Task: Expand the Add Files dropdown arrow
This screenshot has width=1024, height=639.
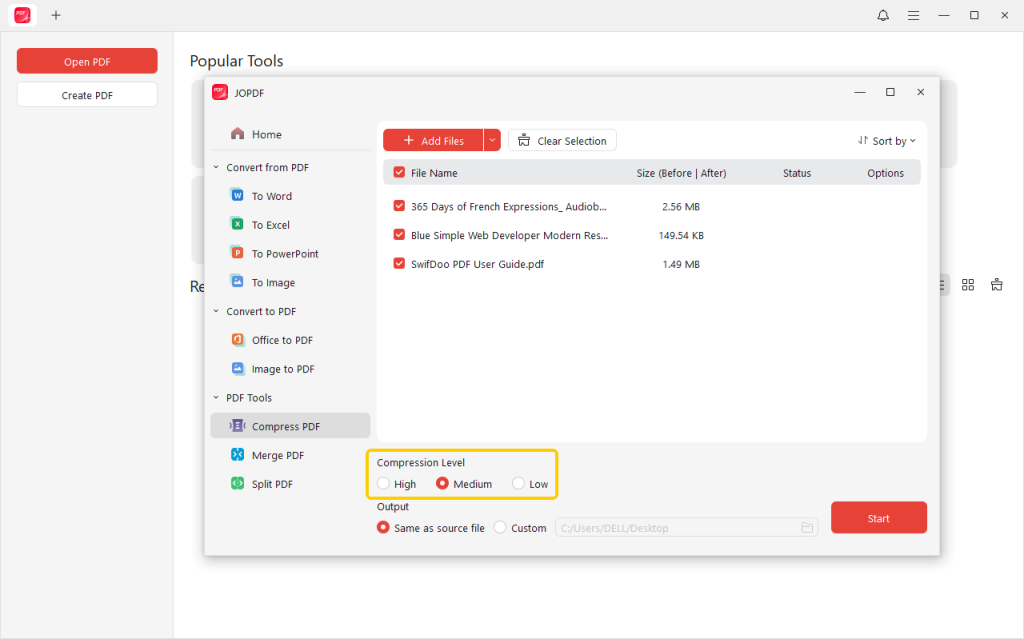Action: (491, 140)
